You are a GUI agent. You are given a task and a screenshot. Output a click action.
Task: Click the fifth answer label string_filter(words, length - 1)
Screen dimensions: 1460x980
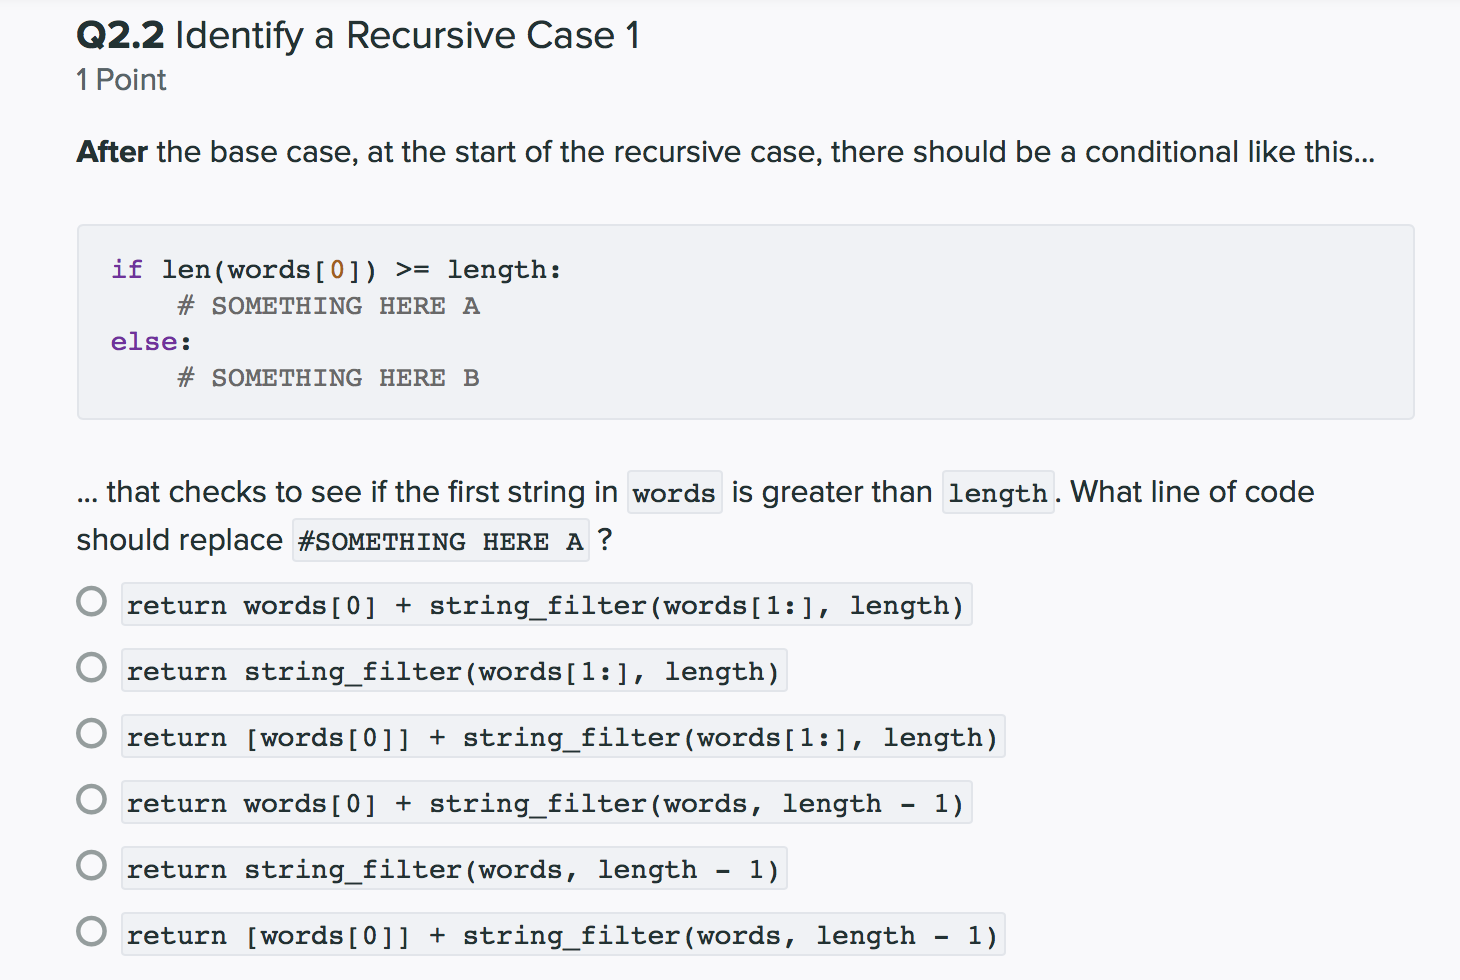(454, 869)
